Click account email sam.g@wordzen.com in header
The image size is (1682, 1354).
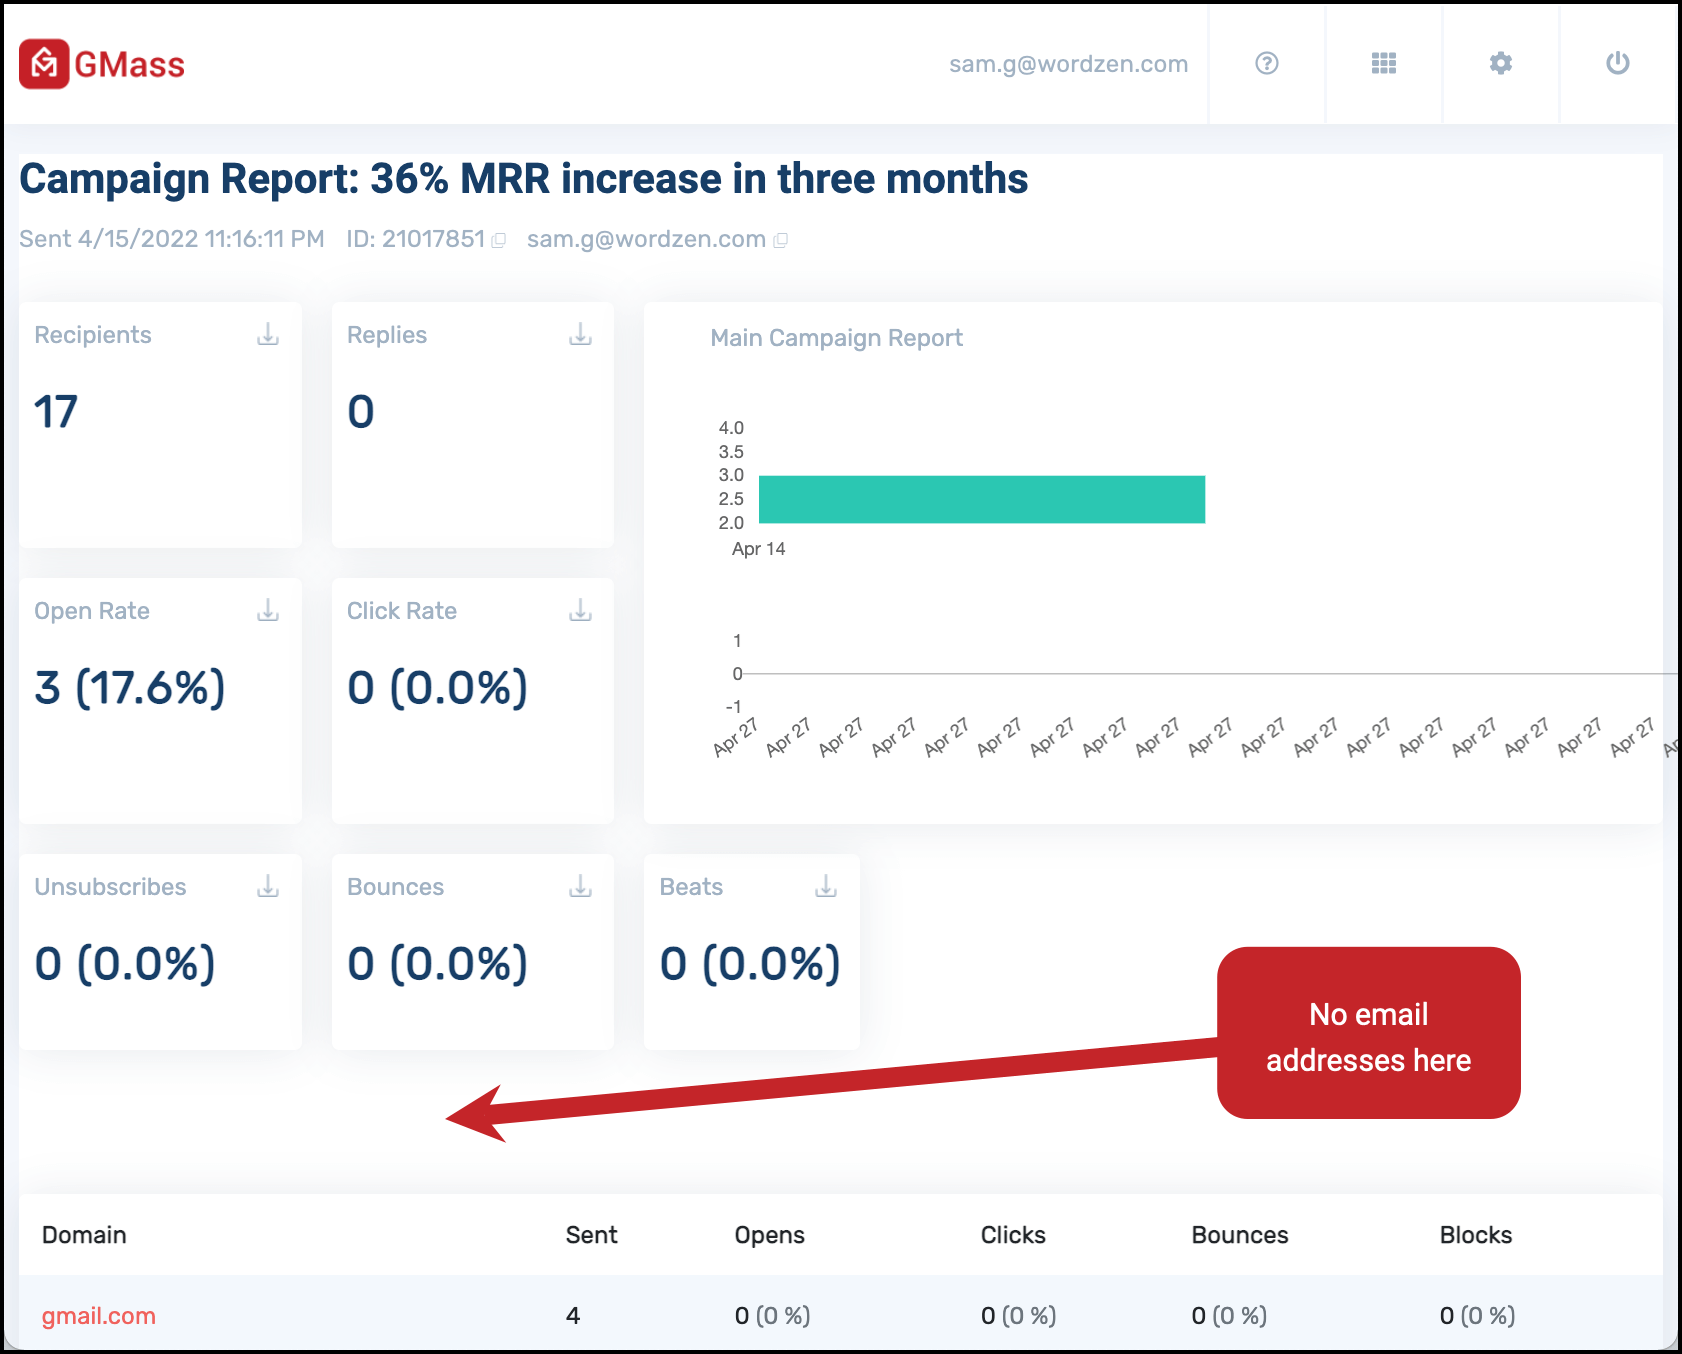[x=1068, y=64]
